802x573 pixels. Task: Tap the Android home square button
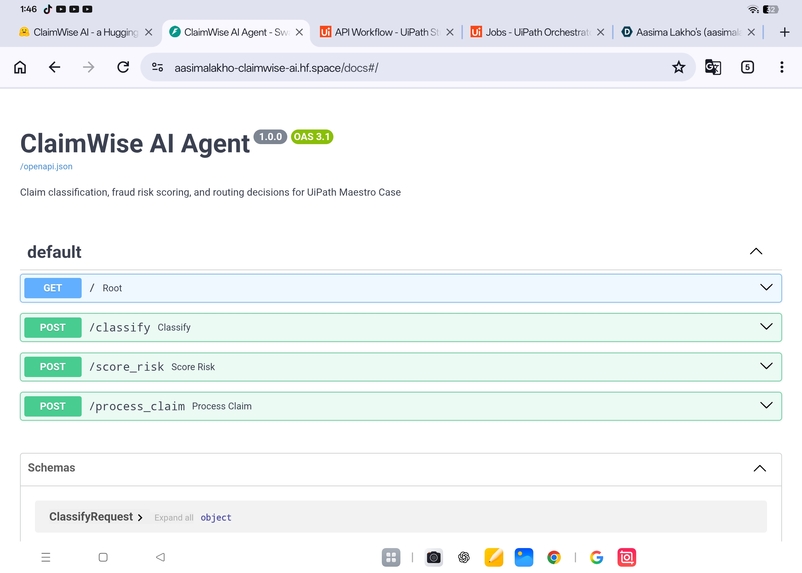(103, 557)
